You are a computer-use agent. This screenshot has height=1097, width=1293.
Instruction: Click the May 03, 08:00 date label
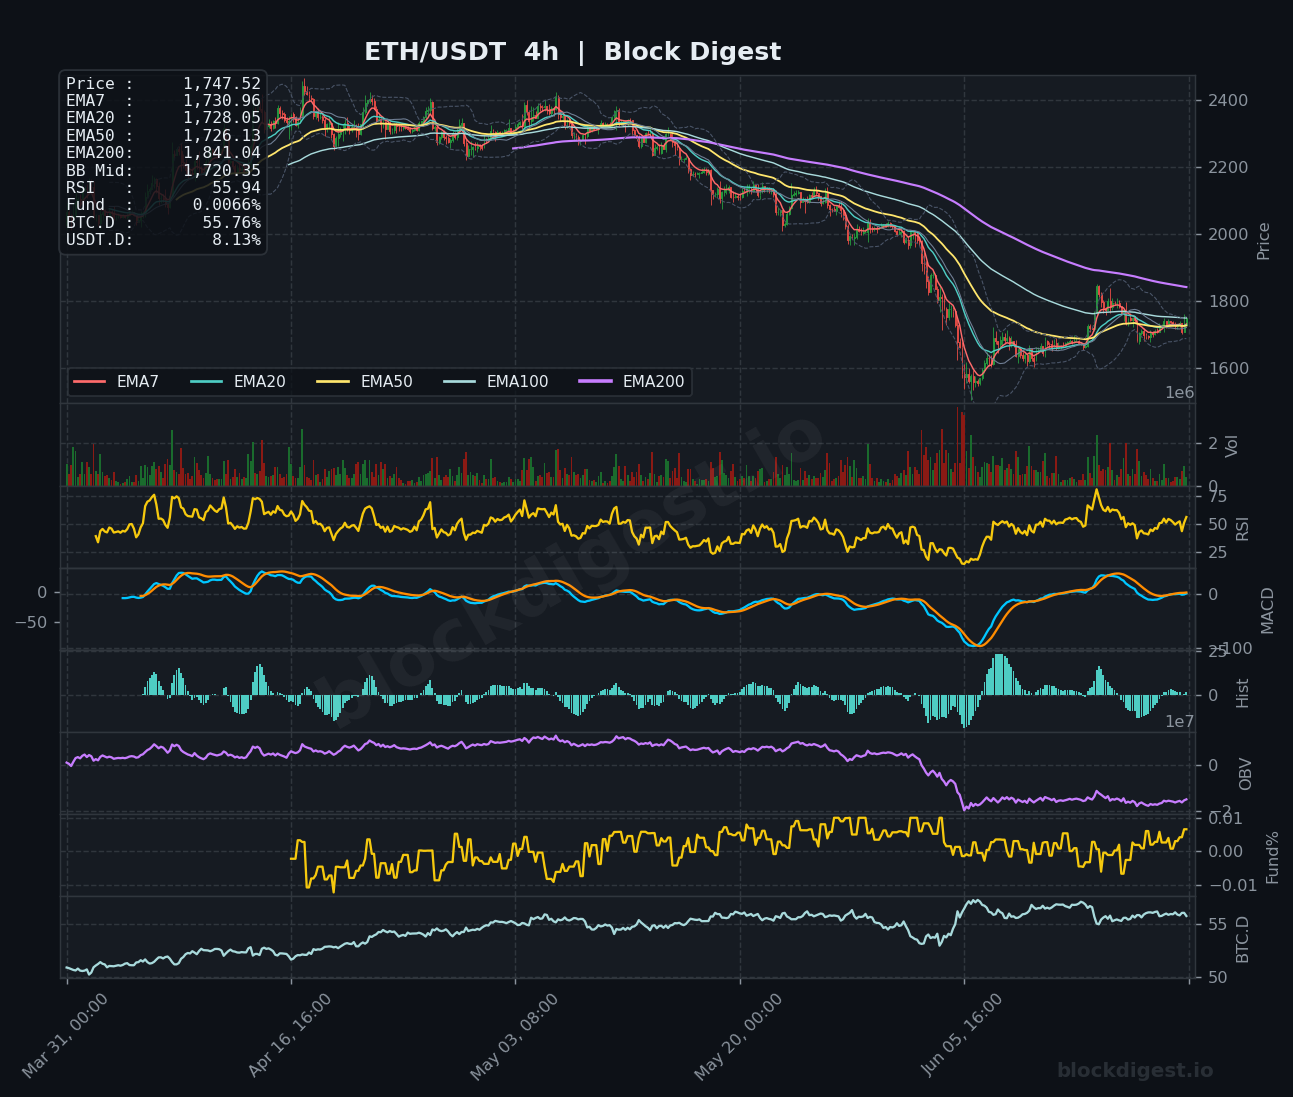pyautogui.click(x=515, y=1036)
